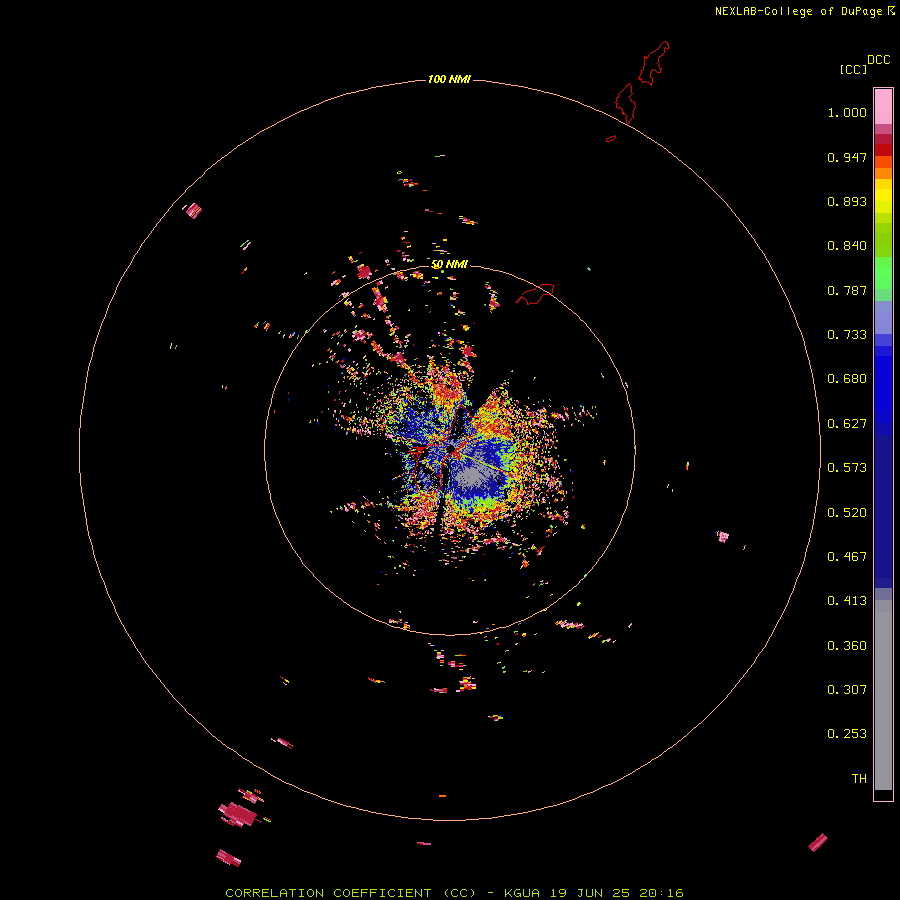The height and width of the screenshot is (900, 900).
Task: Click the 0.253 scale value
Action: [x=847, y=734]
